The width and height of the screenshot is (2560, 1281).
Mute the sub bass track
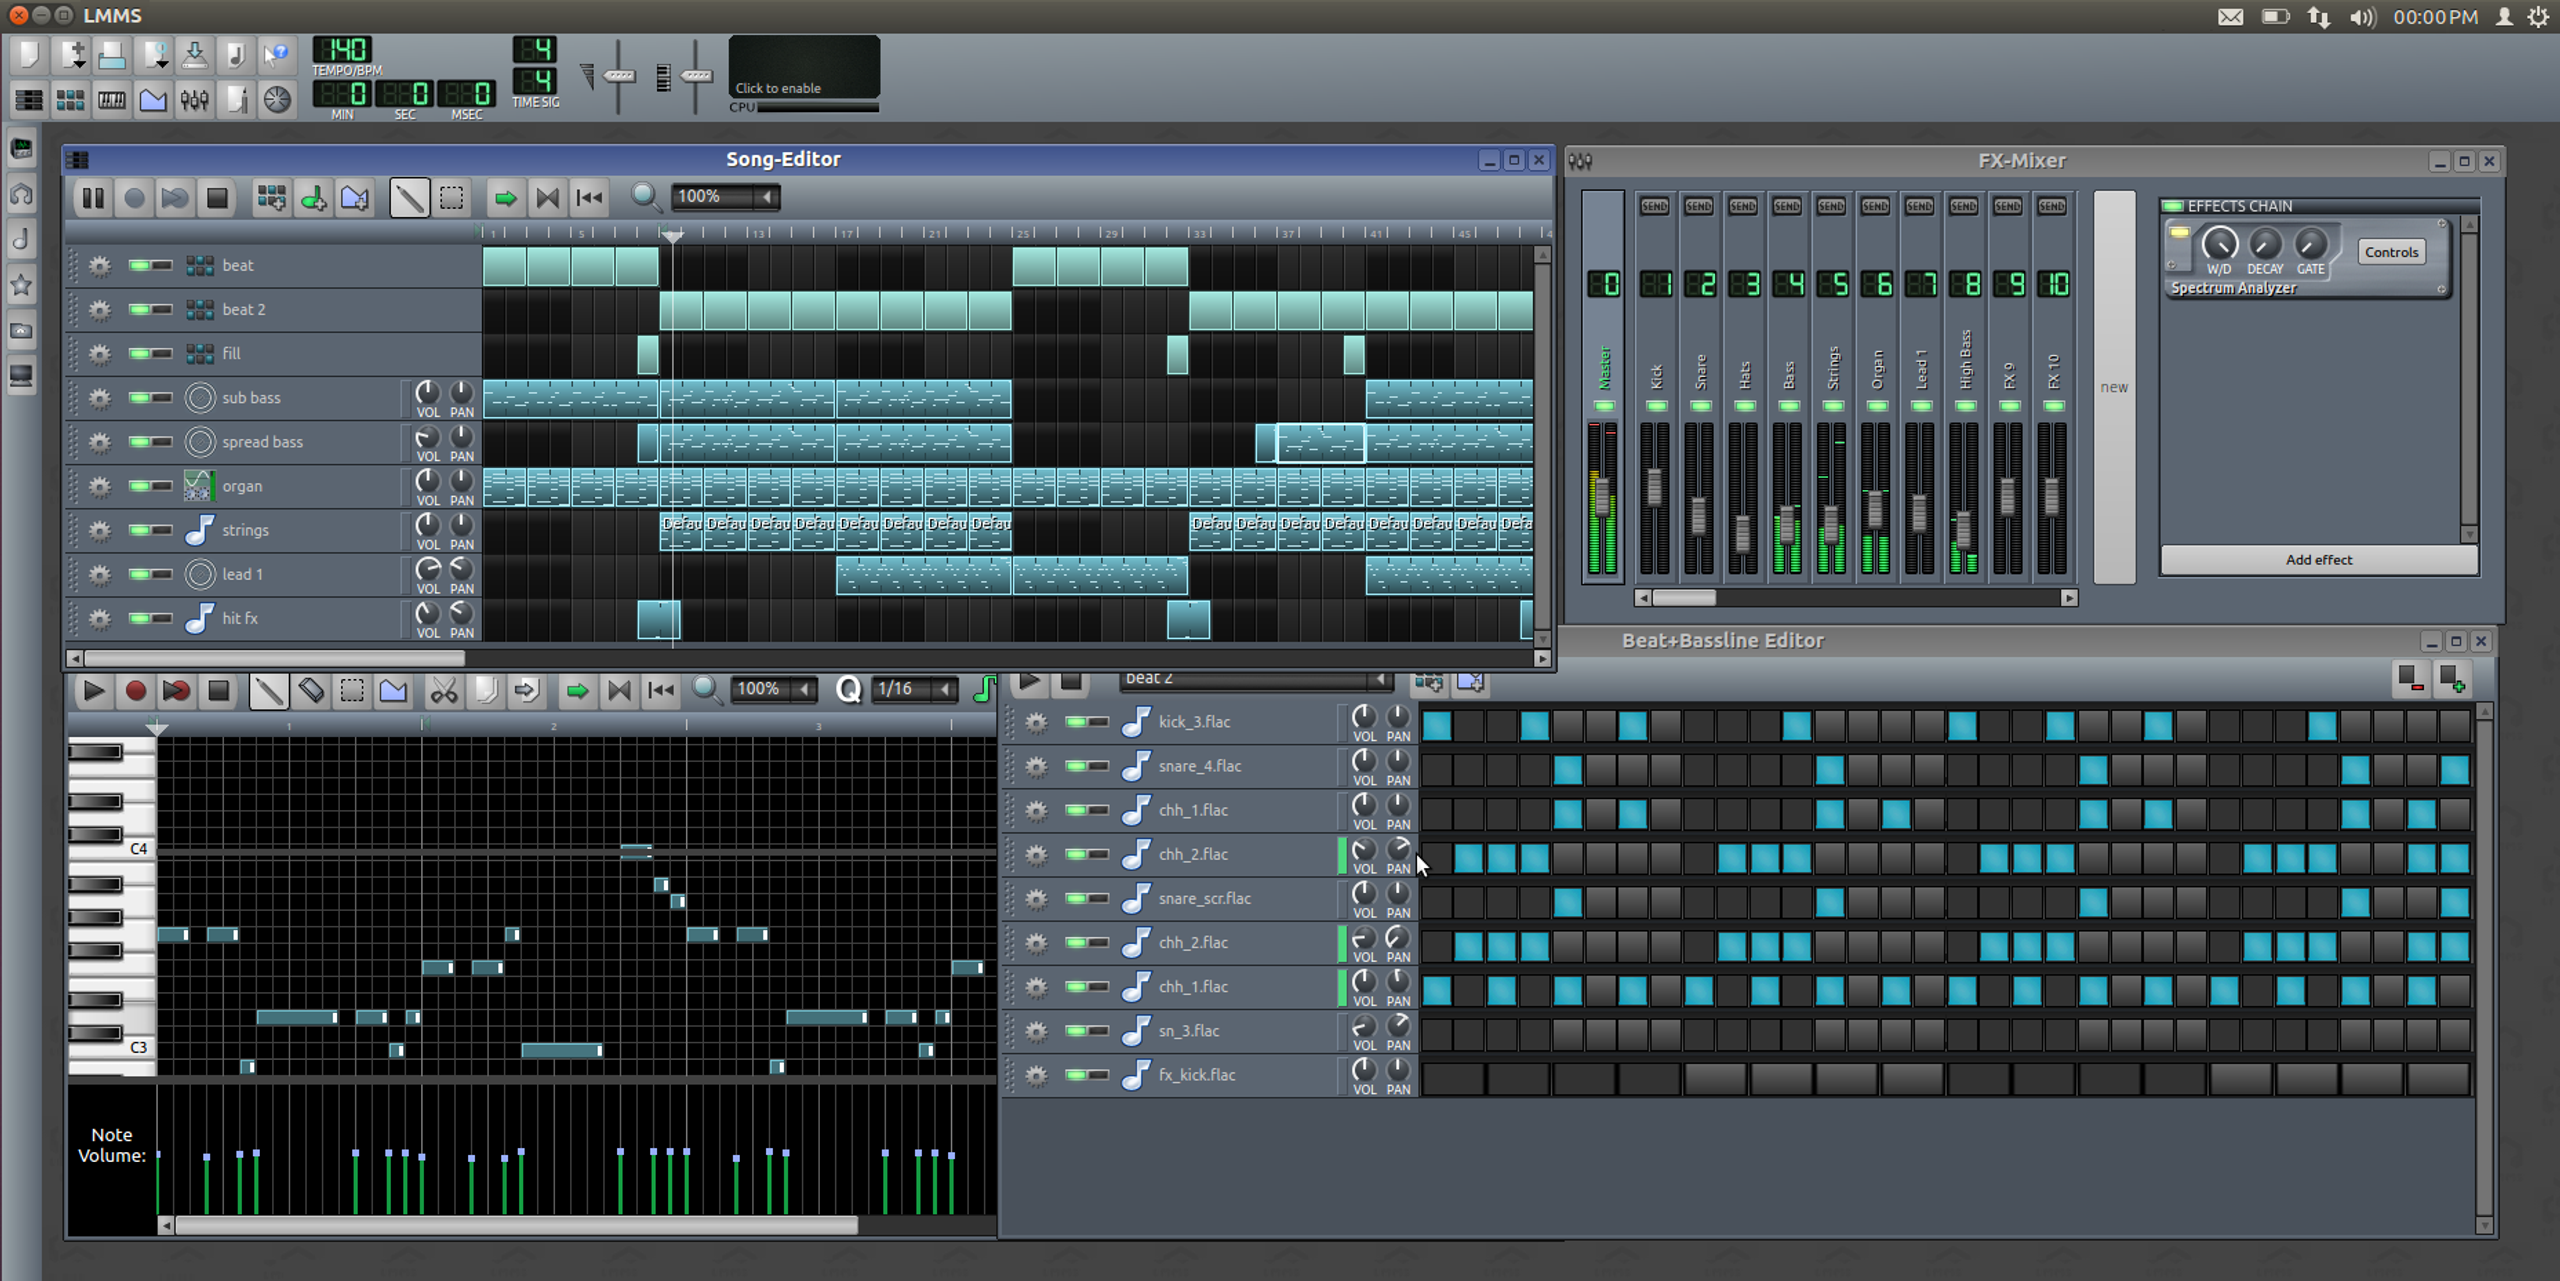click(x=143, y=397)
